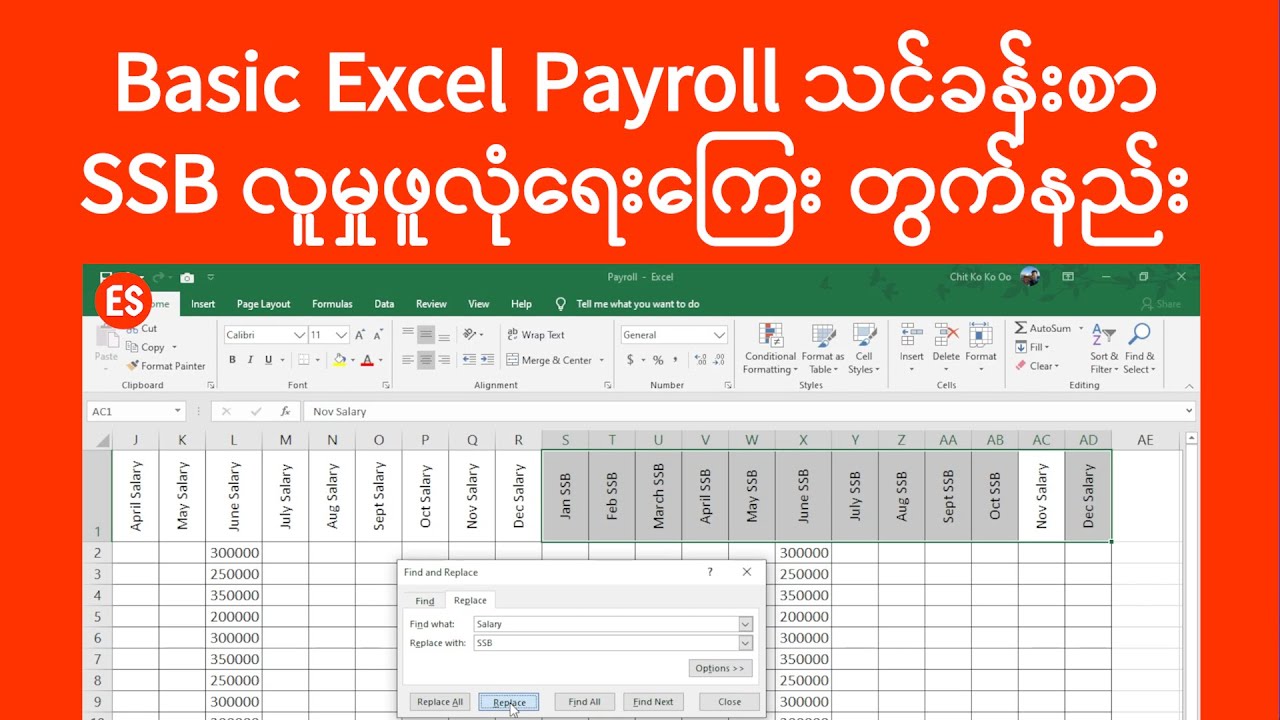Open the Fill dropdown
This screenshot has height=720, width=1280.
click(1031, 347)
